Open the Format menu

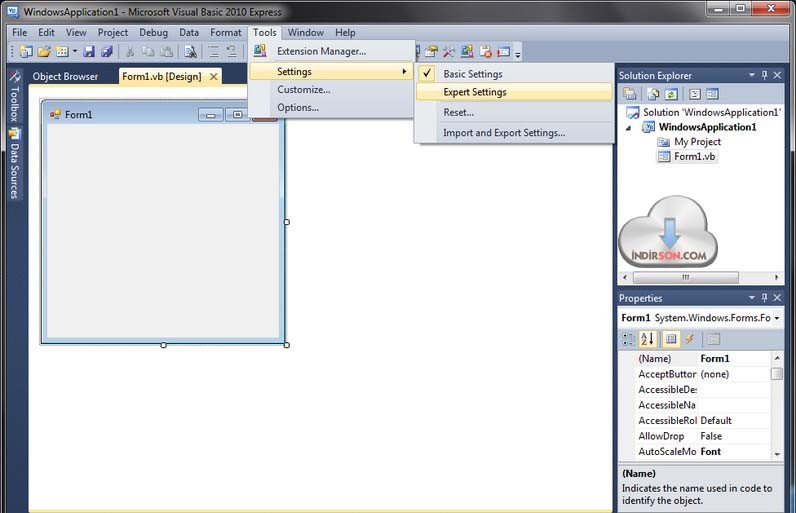coord(226,32)
